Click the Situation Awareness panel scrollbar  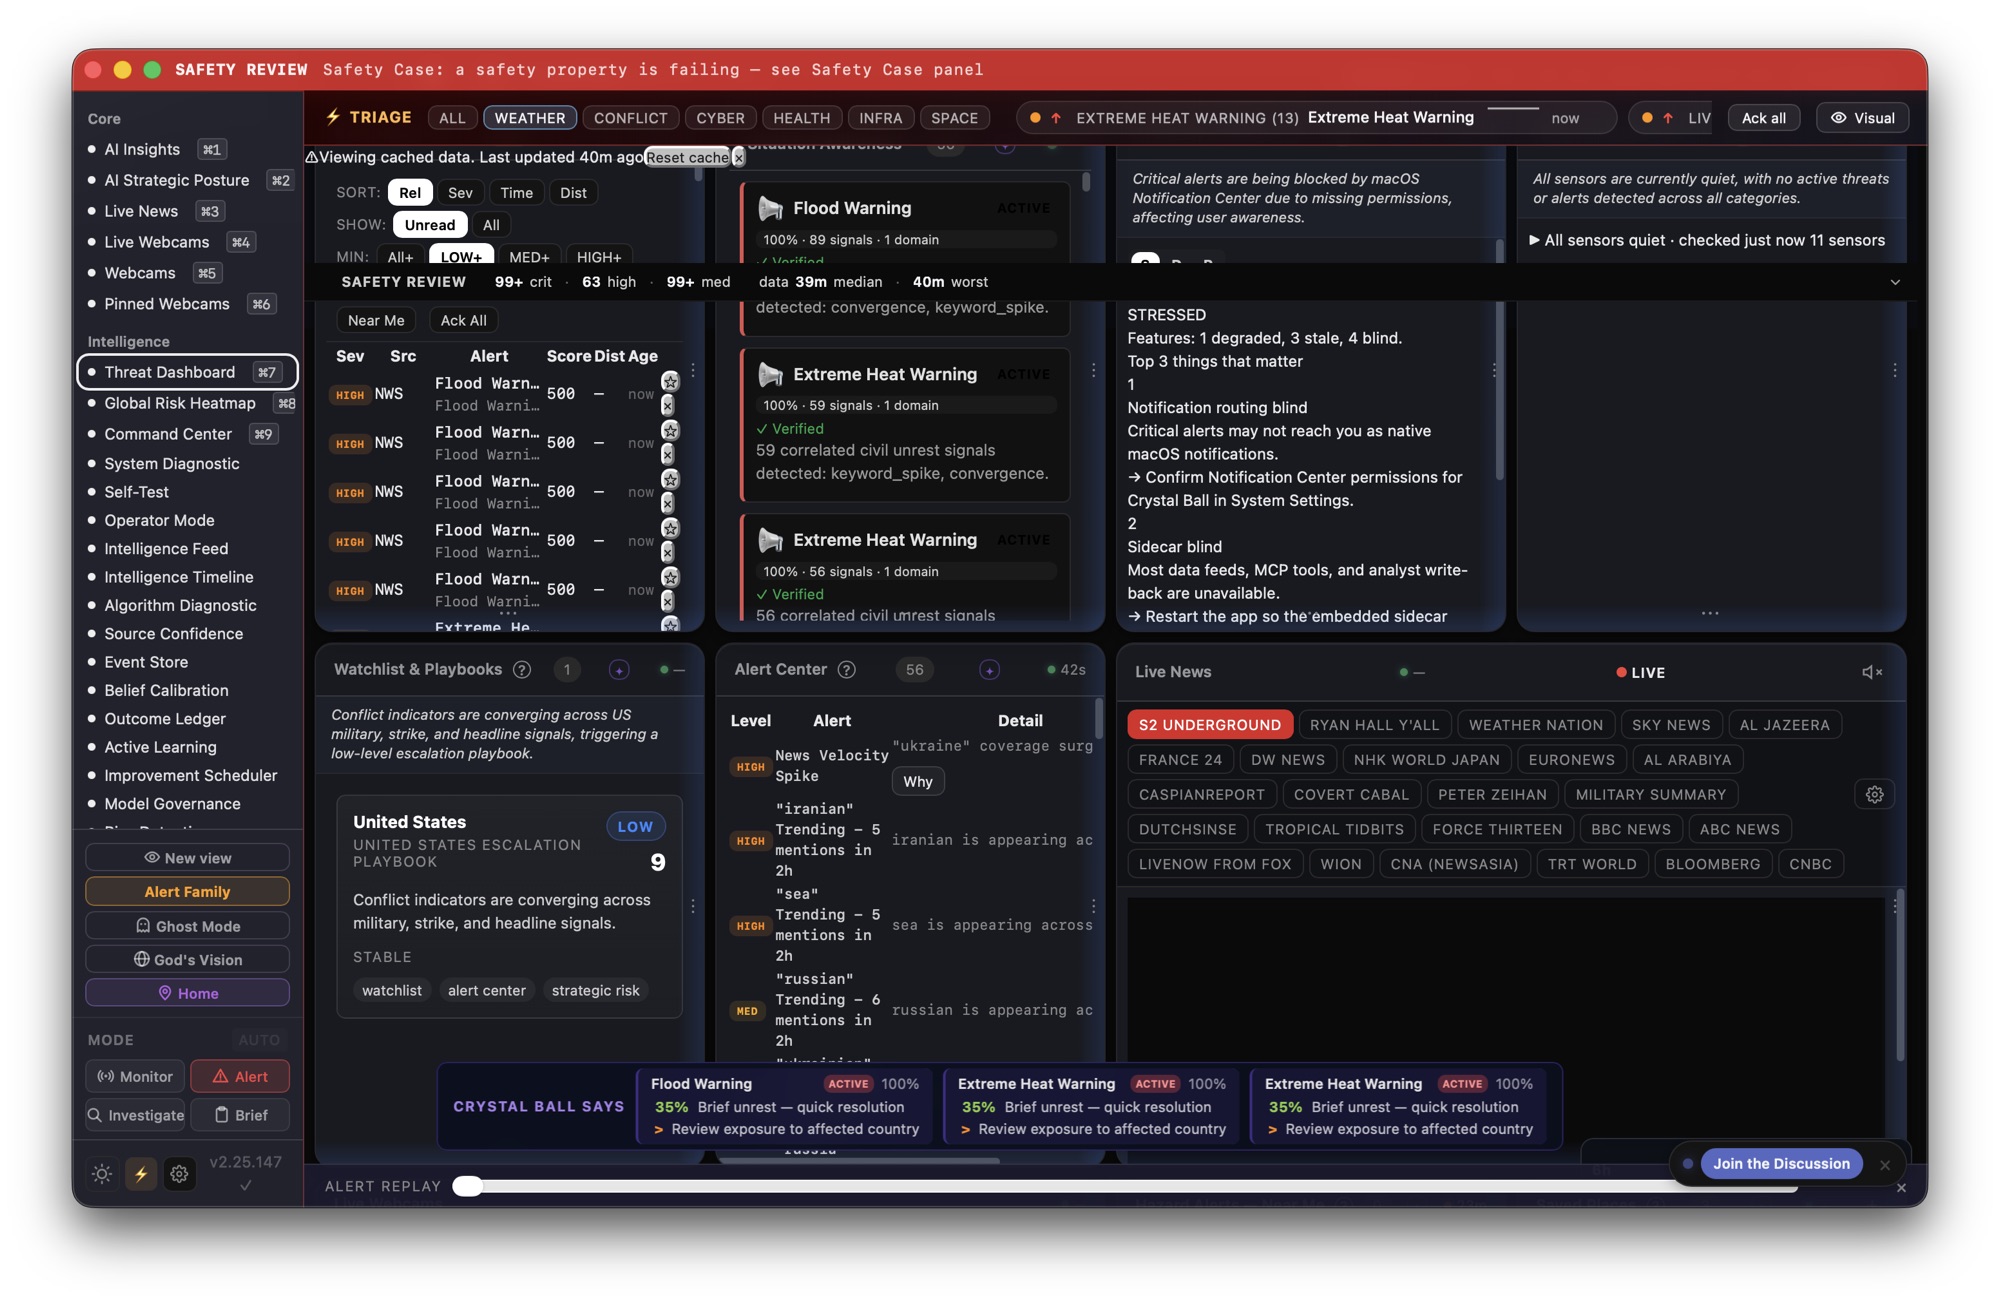(1086, 182)
